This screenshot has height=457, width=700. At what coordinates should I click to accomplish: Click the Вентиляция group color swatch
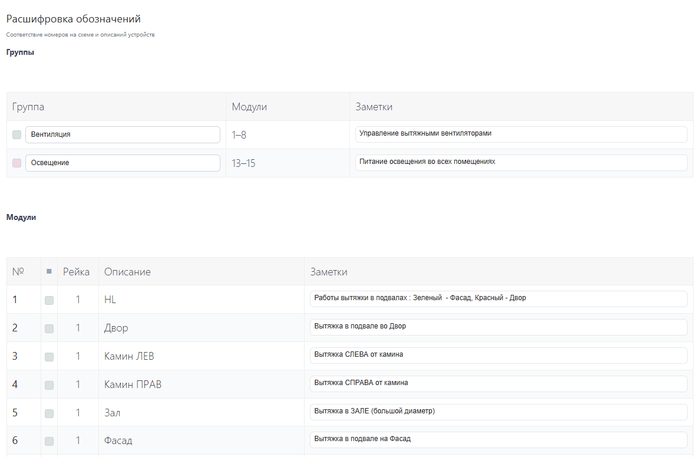pyautogui.click(x=17, y=134)
